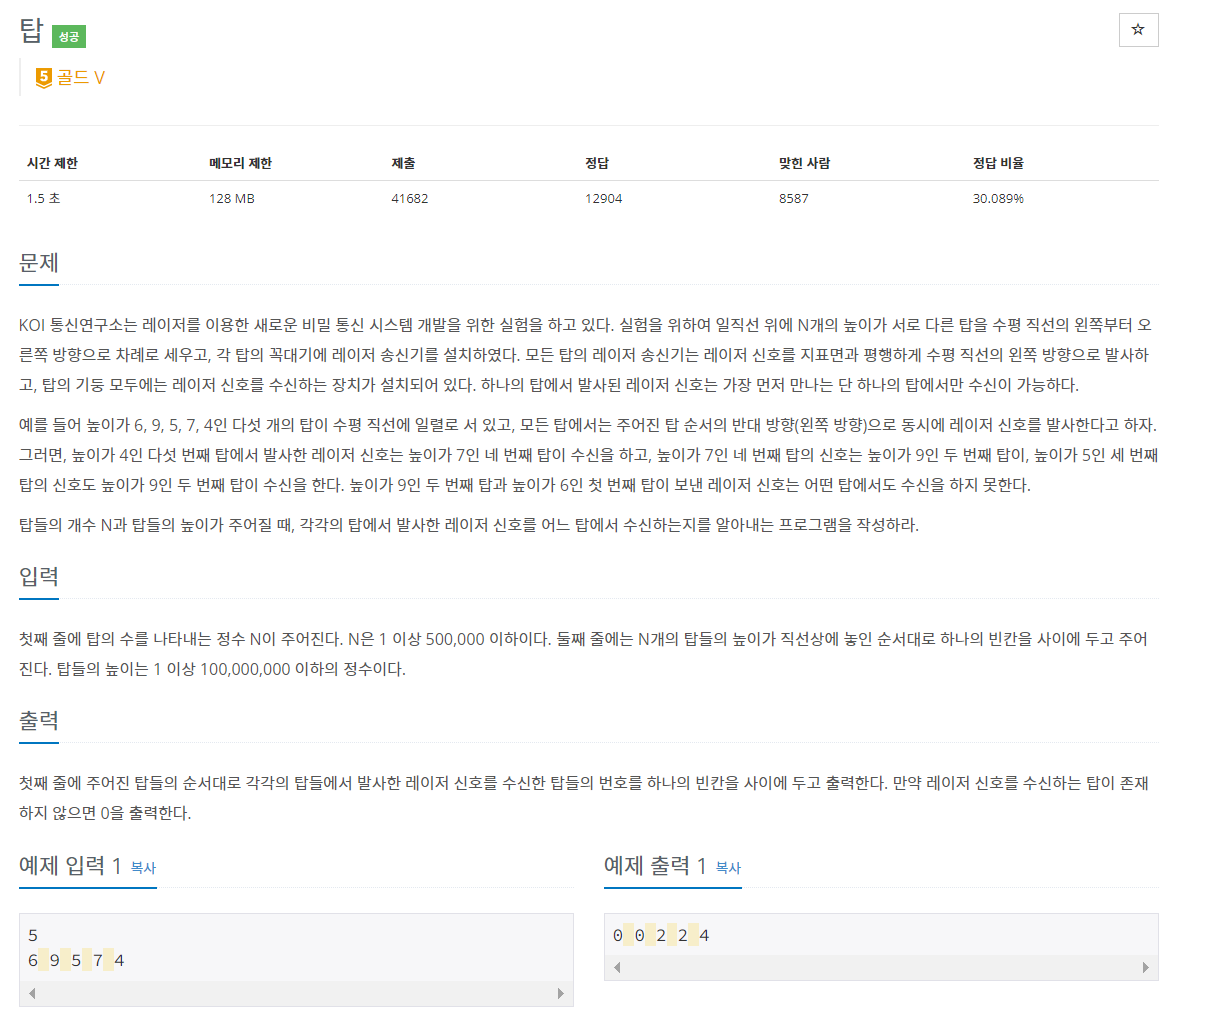Click the 30.089% accuracy ratio value
This screenshot has width=1223, height=1024.
click(x=998, y=198)
